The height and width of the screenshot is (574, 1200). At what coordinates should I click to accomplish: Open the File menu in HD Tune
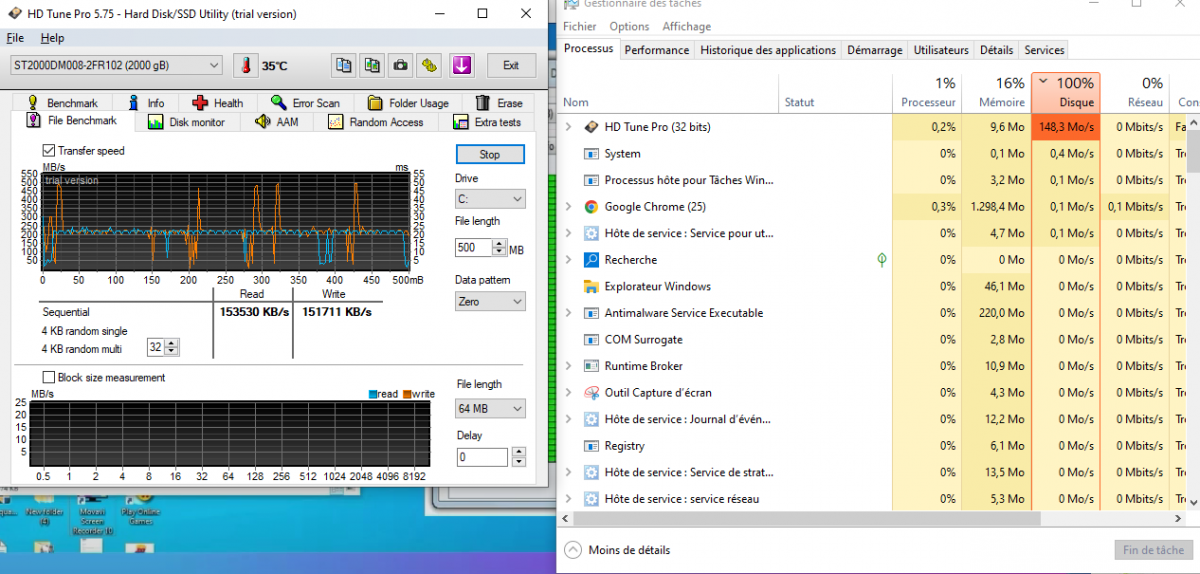pos(15,38)
